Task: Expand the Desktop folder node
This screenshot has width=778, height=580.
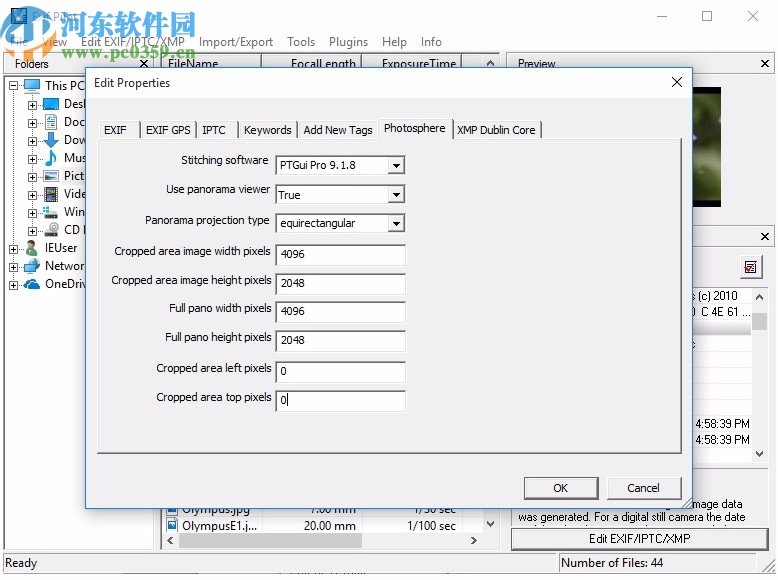Action: [x=32, y=105]
